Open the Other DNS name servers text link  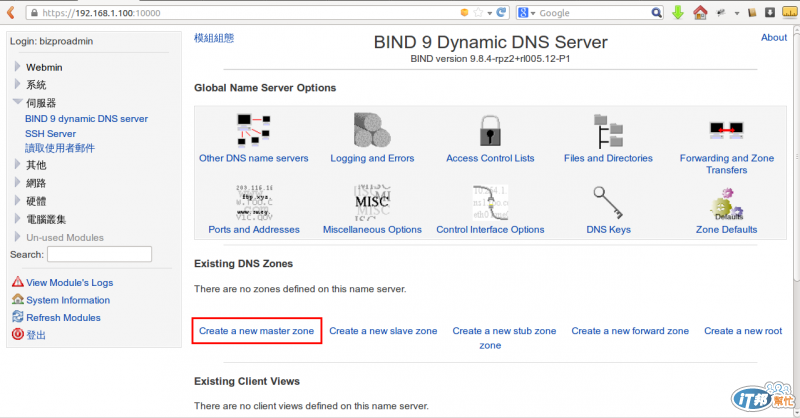(x=254, y=158)
